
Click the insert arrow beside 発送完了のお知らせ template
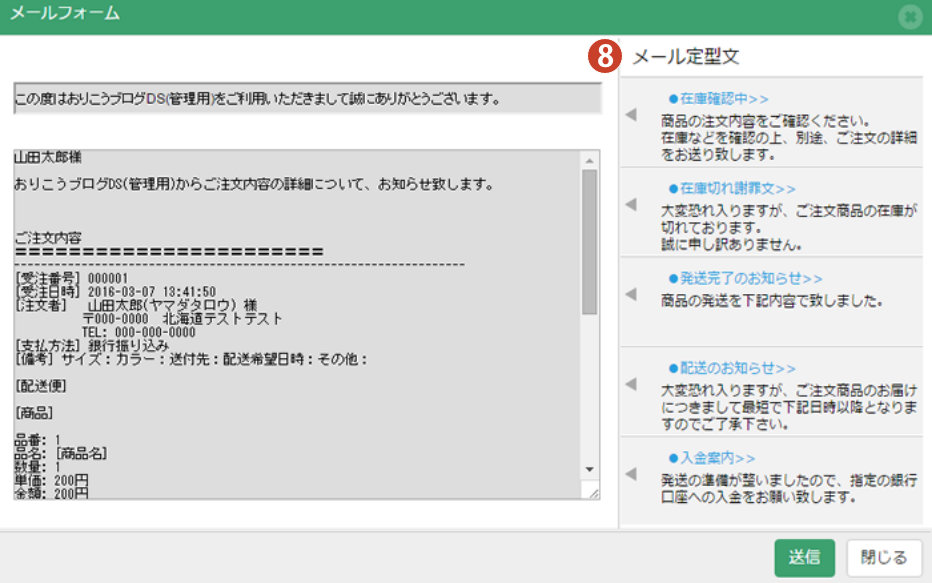[x=630, y=294]
